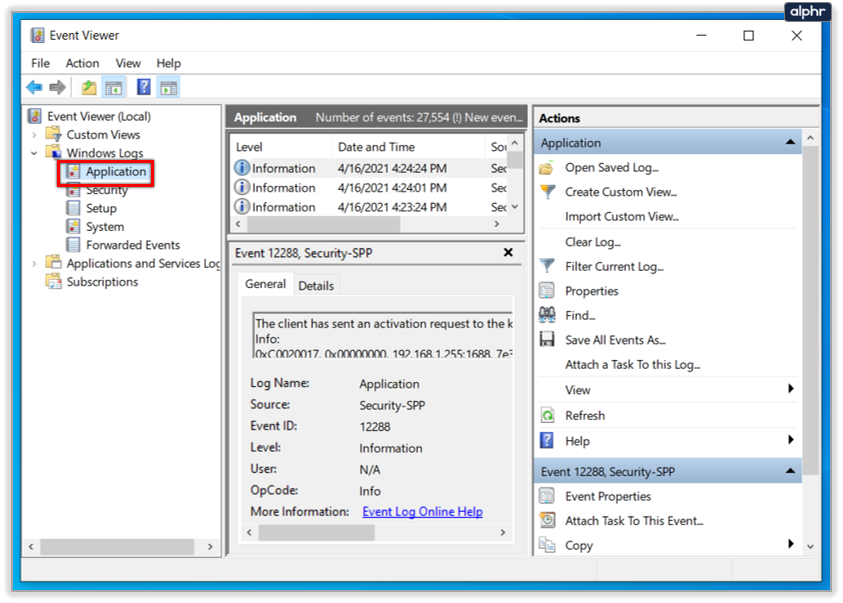Collapse the Application actions section
The width and height of the screenshot is (843, 603).
791,143
